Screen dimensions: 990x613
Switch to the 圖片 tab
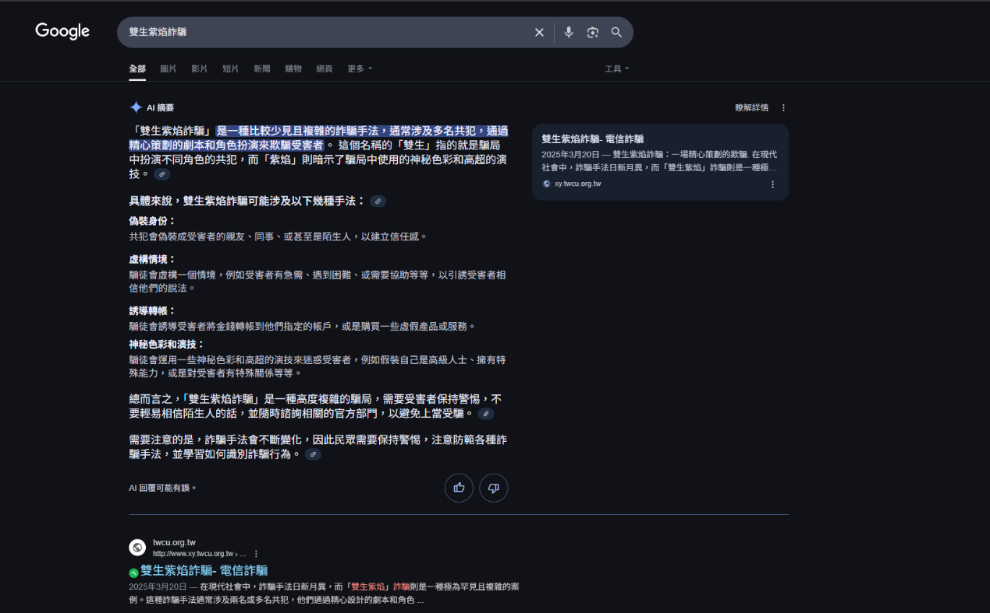(x=168, y=68)
